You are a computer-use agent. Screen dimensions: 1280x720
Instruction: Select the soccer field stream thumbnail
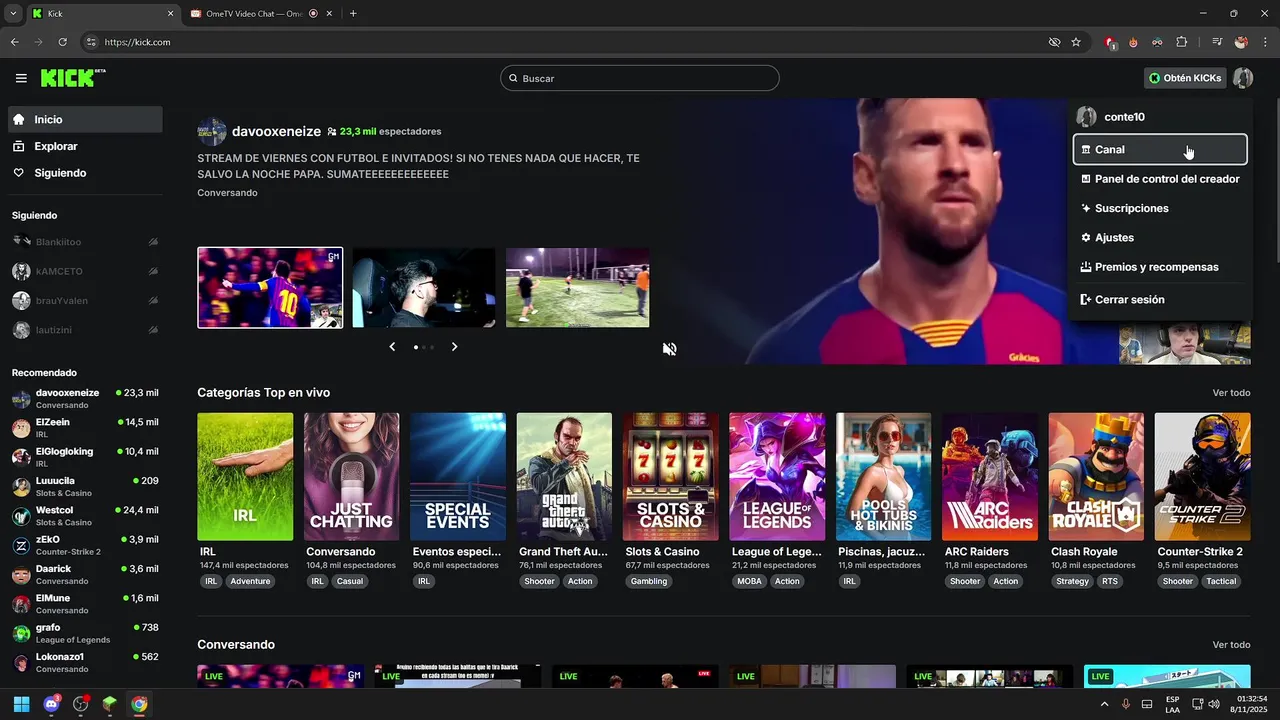coord(578,288)
